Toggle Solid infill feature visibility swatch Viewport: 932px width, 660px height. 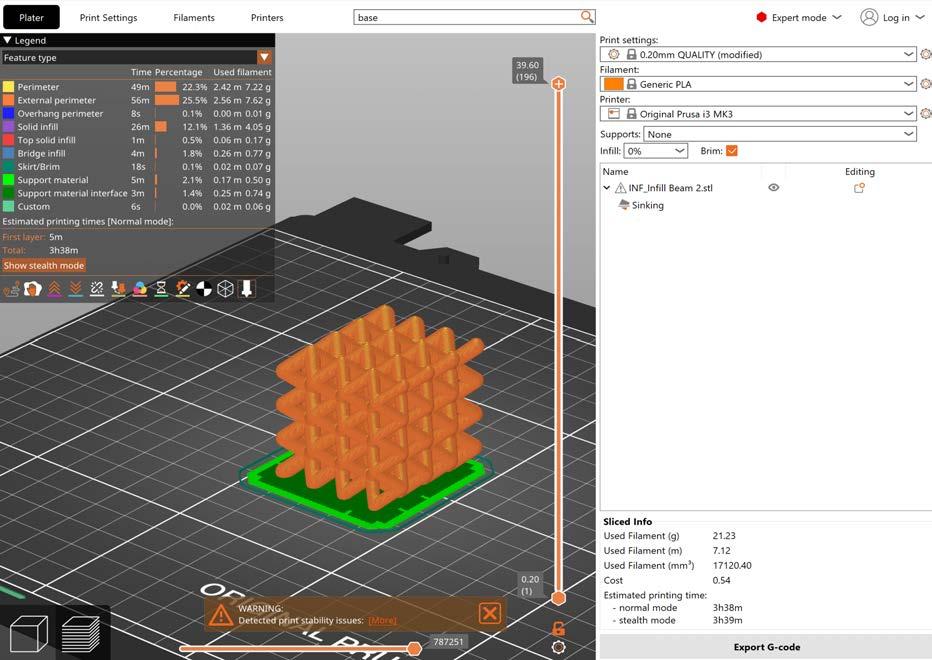[8, 127]
